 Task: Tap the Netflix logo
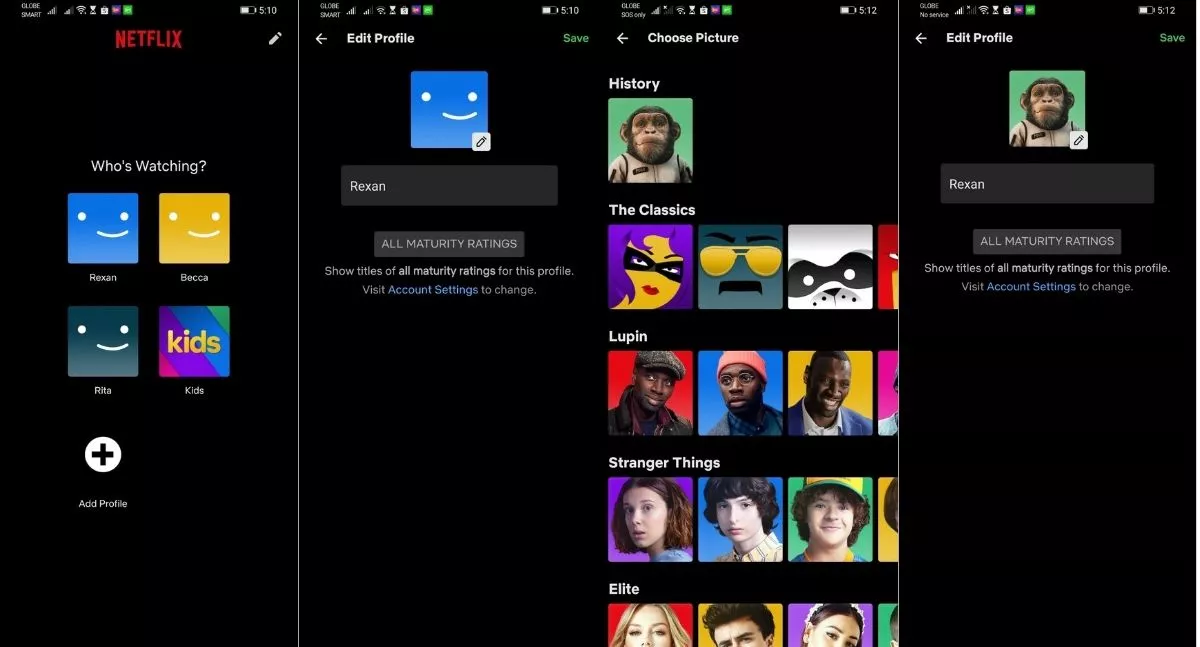point(148,40)
